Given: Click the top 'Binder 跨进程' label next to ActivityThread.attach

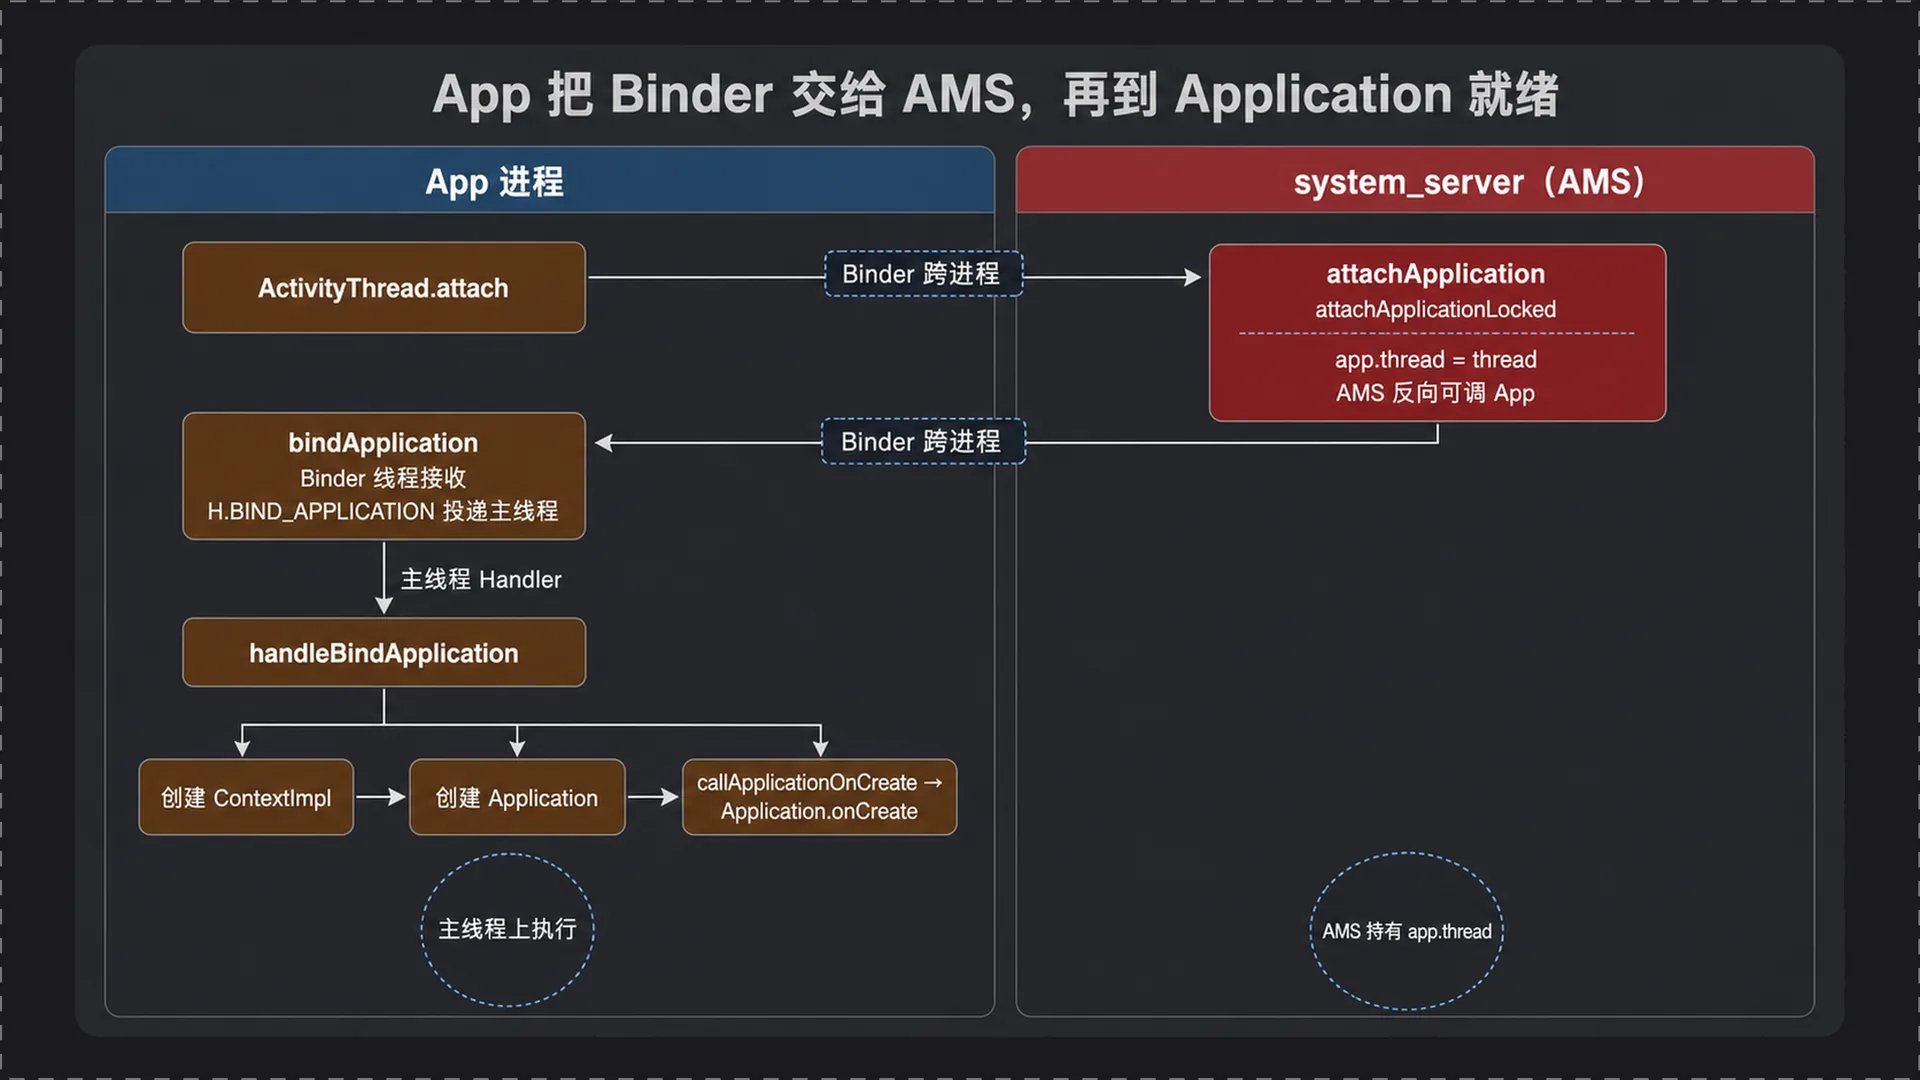Looking at the screenshot, I should 922,274.
